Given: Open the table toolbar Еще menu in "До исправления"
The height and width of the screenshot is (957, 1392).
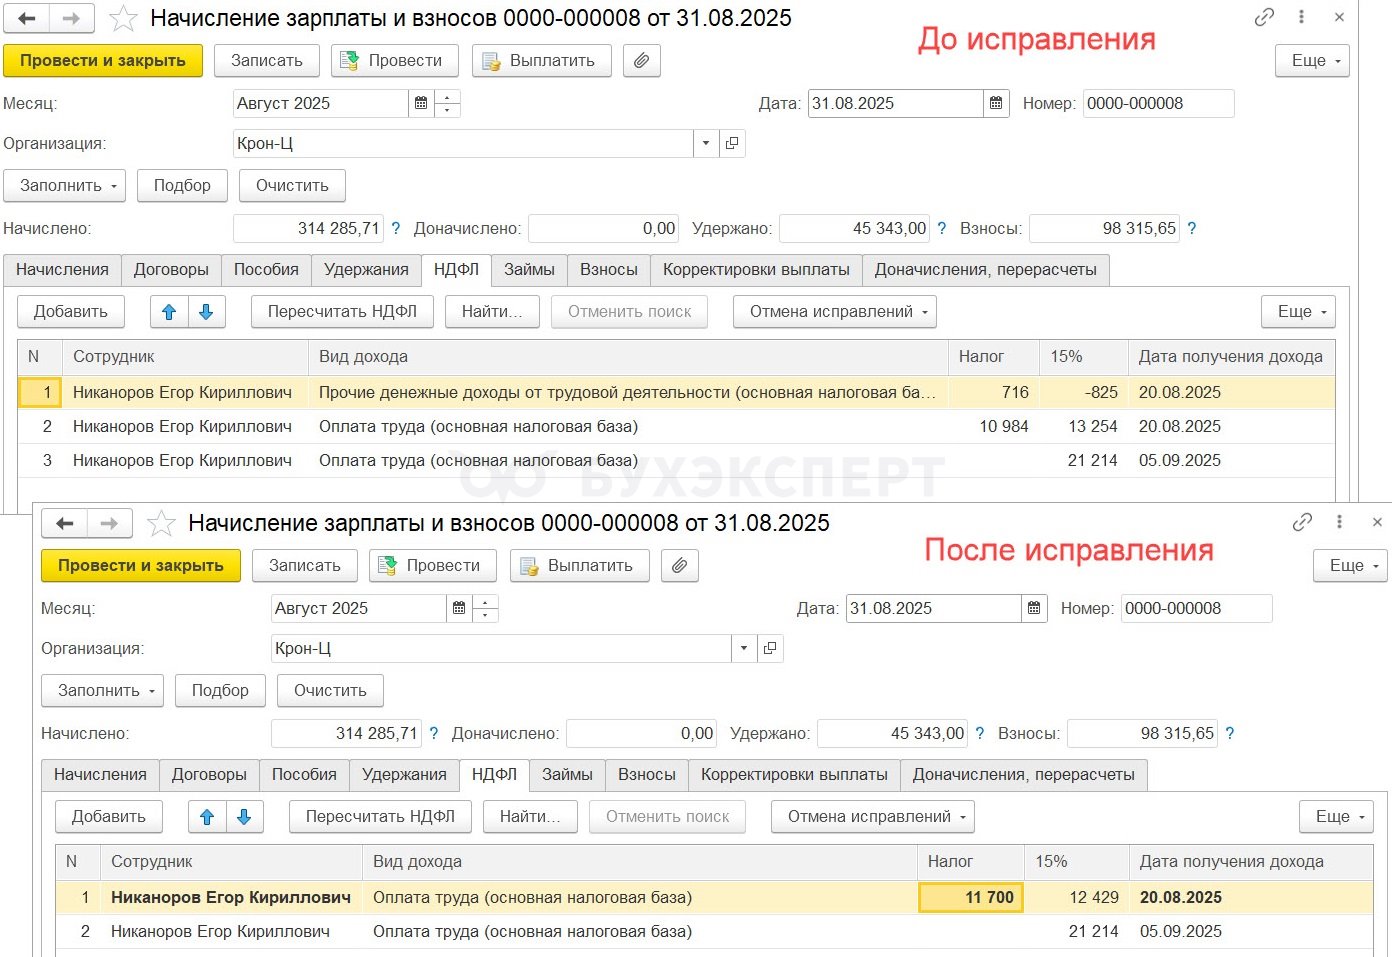Looking at the screenshot, I should [1299, 312].
